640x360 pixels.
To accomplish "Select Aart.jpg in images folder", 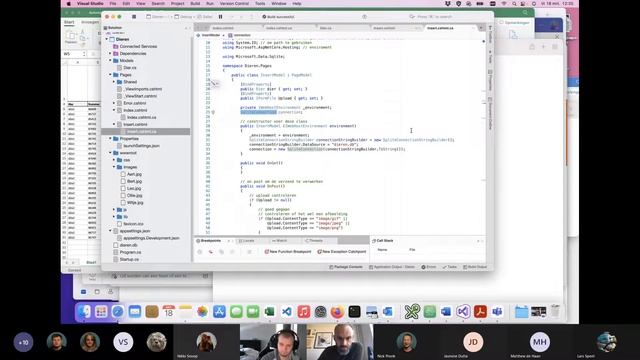I will 134,174.
